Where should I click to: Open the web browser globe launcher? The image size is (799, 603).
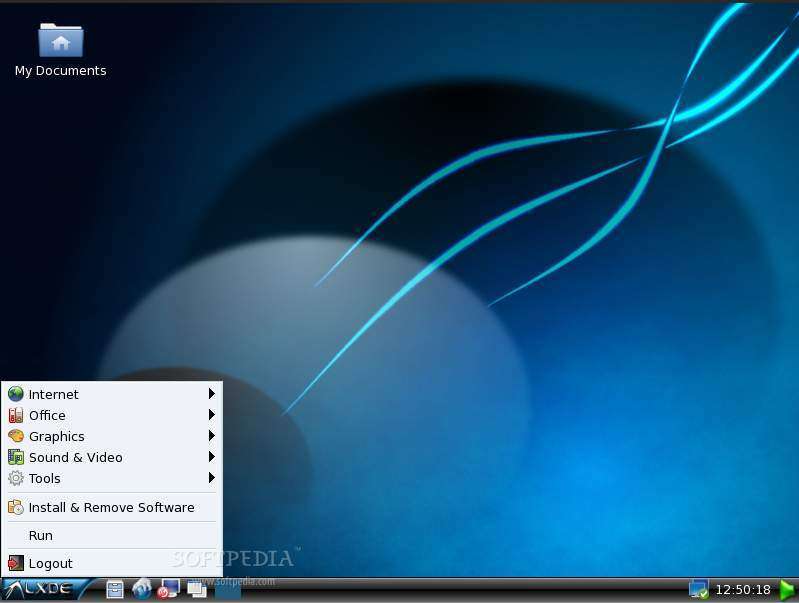pyautogui.click(x=142, y=589)
